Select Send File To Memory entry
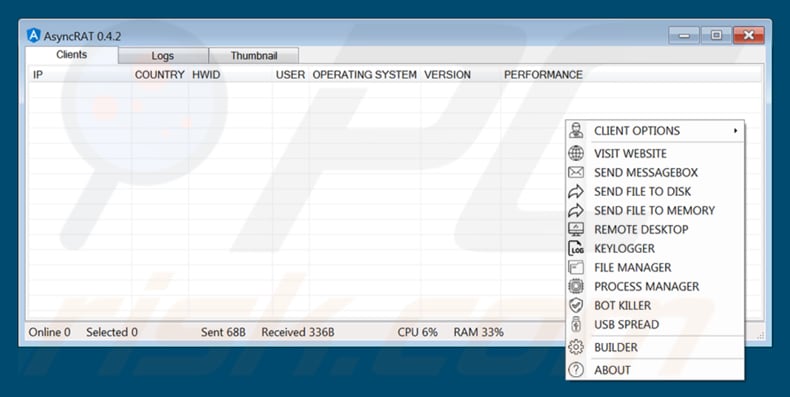 [x=655, y=211]
